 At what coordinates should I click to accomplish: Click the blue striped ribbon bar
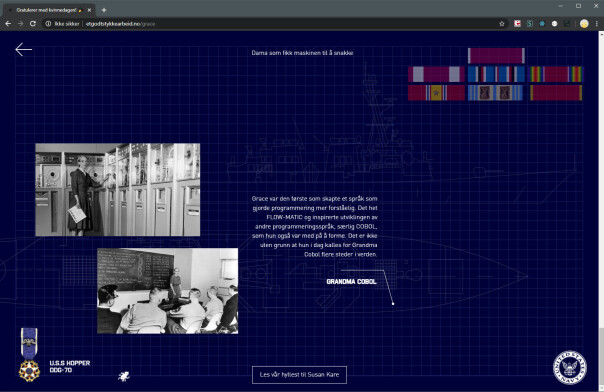point(496,74)
